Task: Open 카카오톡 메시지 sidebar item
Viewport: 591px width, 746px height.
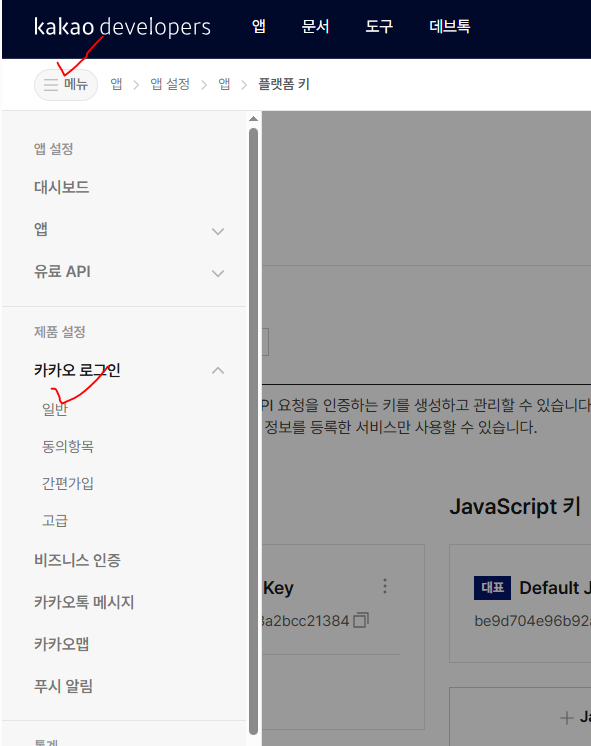Action: [x=84, y=602]
